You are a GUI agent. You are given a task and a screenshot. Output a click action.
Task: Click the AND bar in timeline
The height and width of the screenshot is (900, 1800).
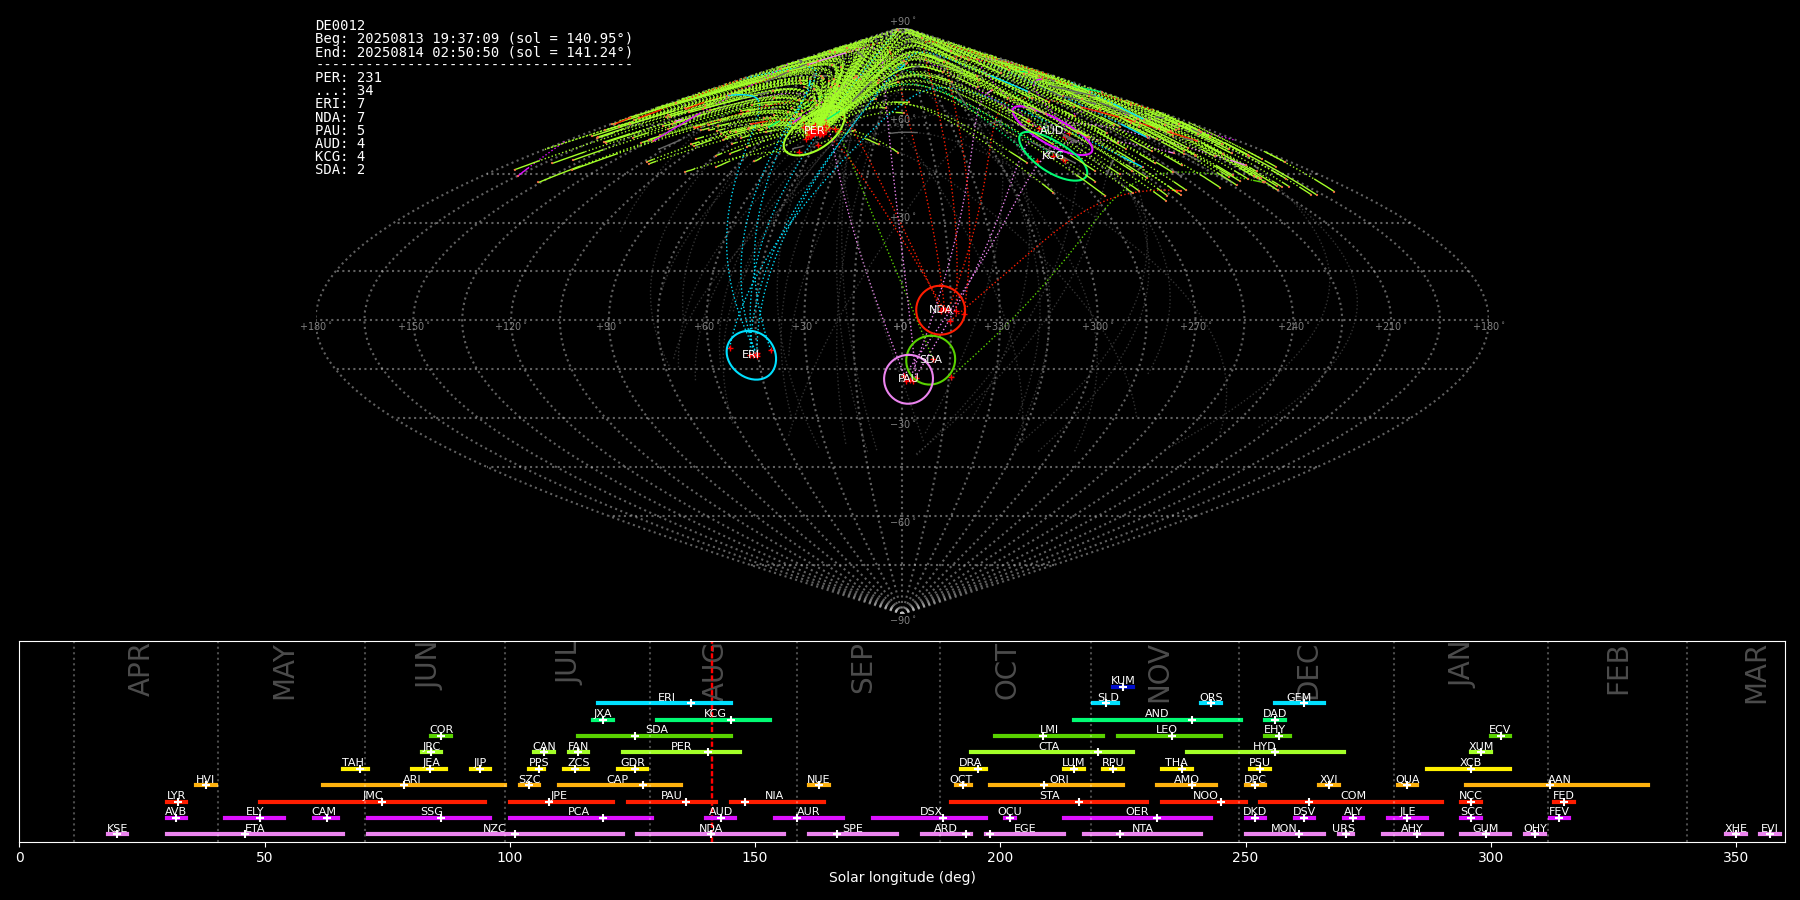point(1157,719)
